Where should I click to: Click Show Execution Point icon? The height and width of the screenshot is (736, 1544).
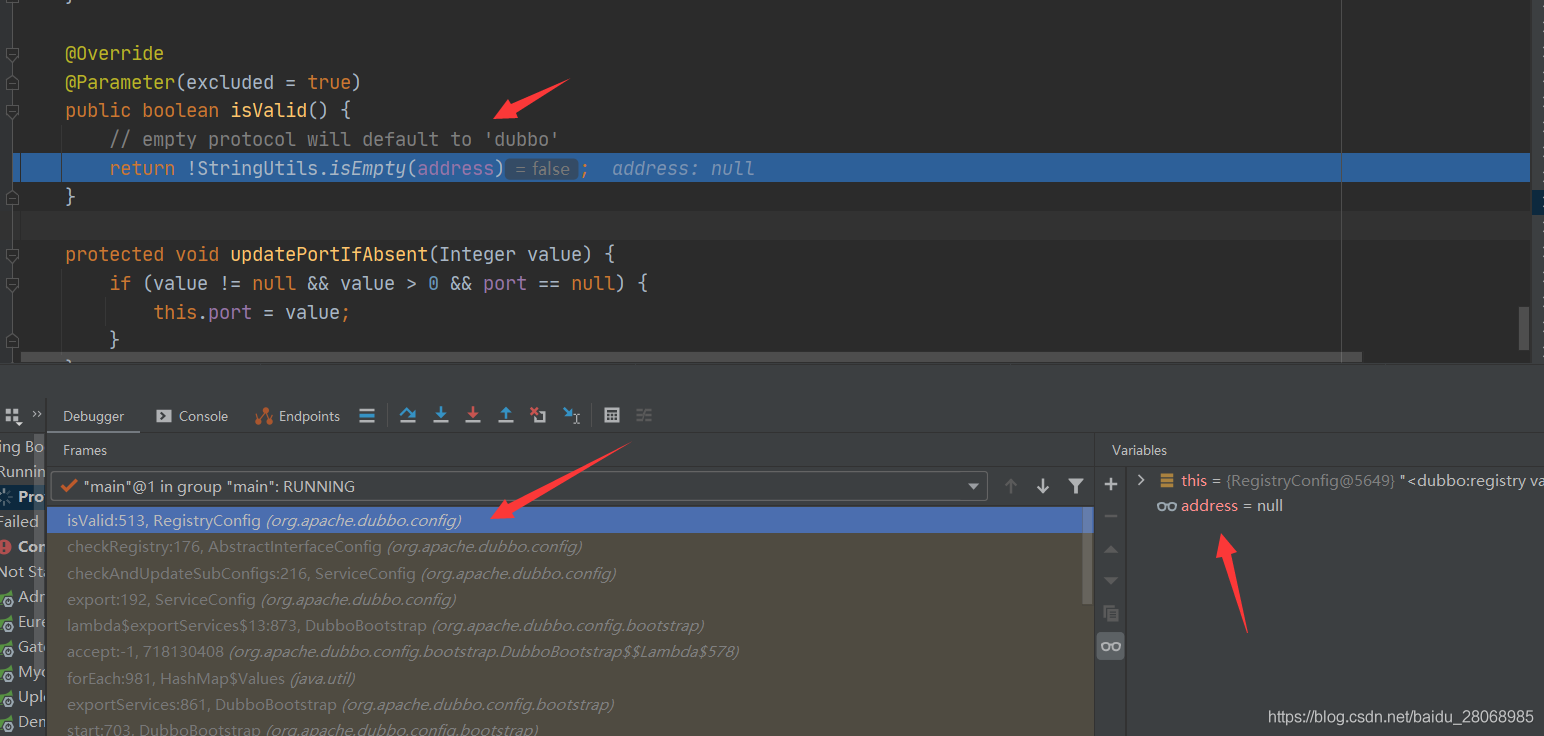click(x=367, y=415)
